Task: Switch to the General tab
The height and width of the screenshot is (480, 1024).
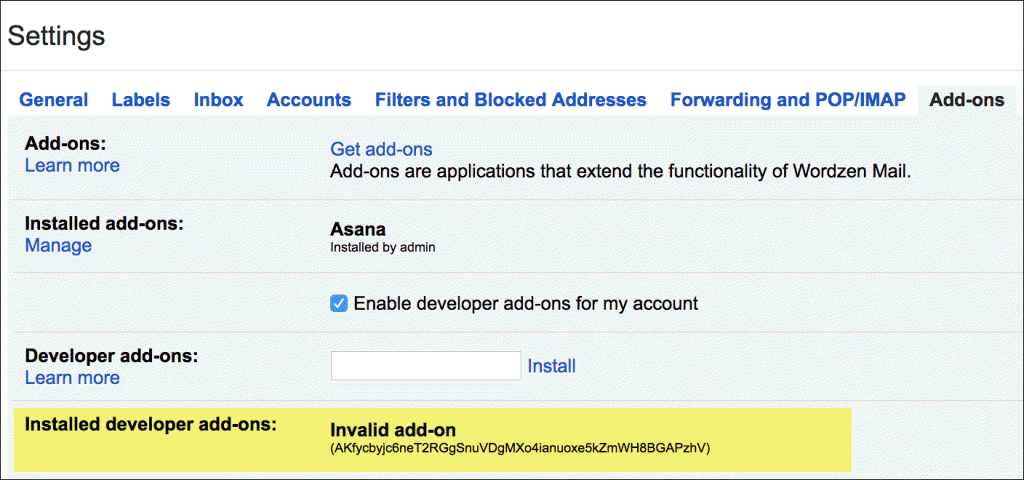Action: 54,100
